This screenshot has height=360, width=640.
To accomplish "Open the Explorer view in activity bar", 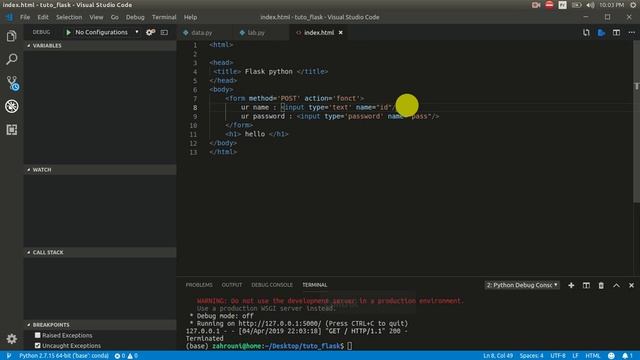I will [x=11, y=36].
